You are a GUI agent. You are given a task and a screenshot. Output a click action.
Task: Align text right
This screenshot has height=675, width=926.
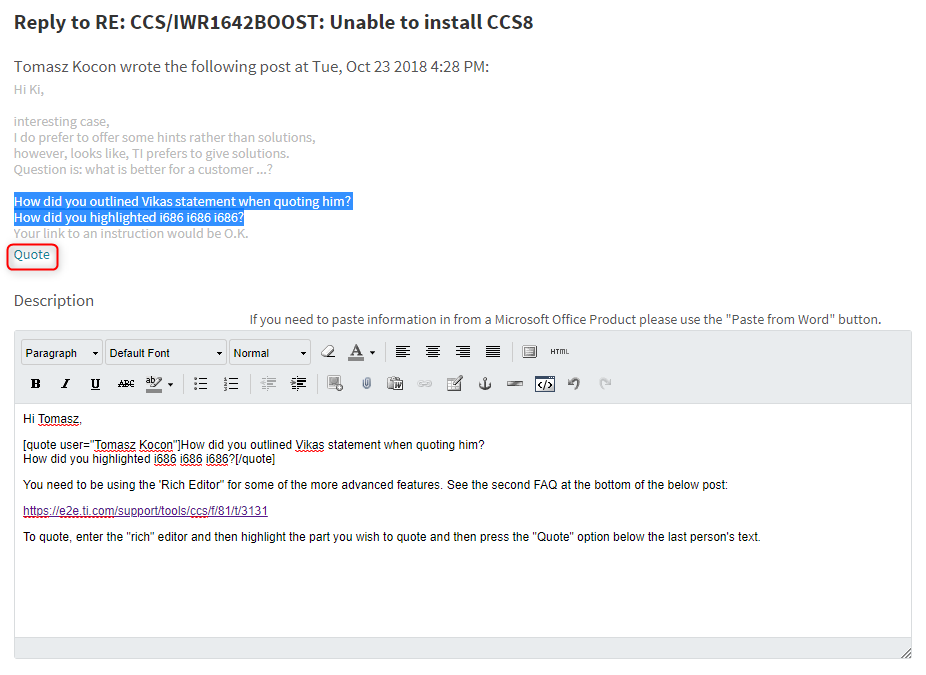[463, 352]
